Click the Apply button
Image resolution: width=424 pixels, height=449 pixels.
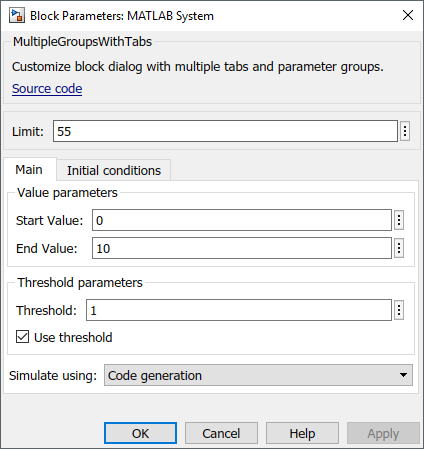coord(383,433)
